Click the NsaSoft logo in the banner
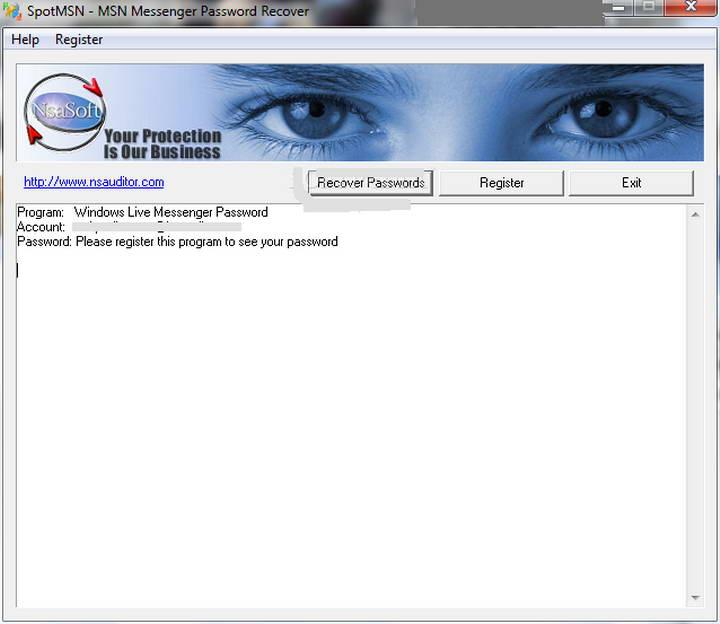 [x=64, y=112]
